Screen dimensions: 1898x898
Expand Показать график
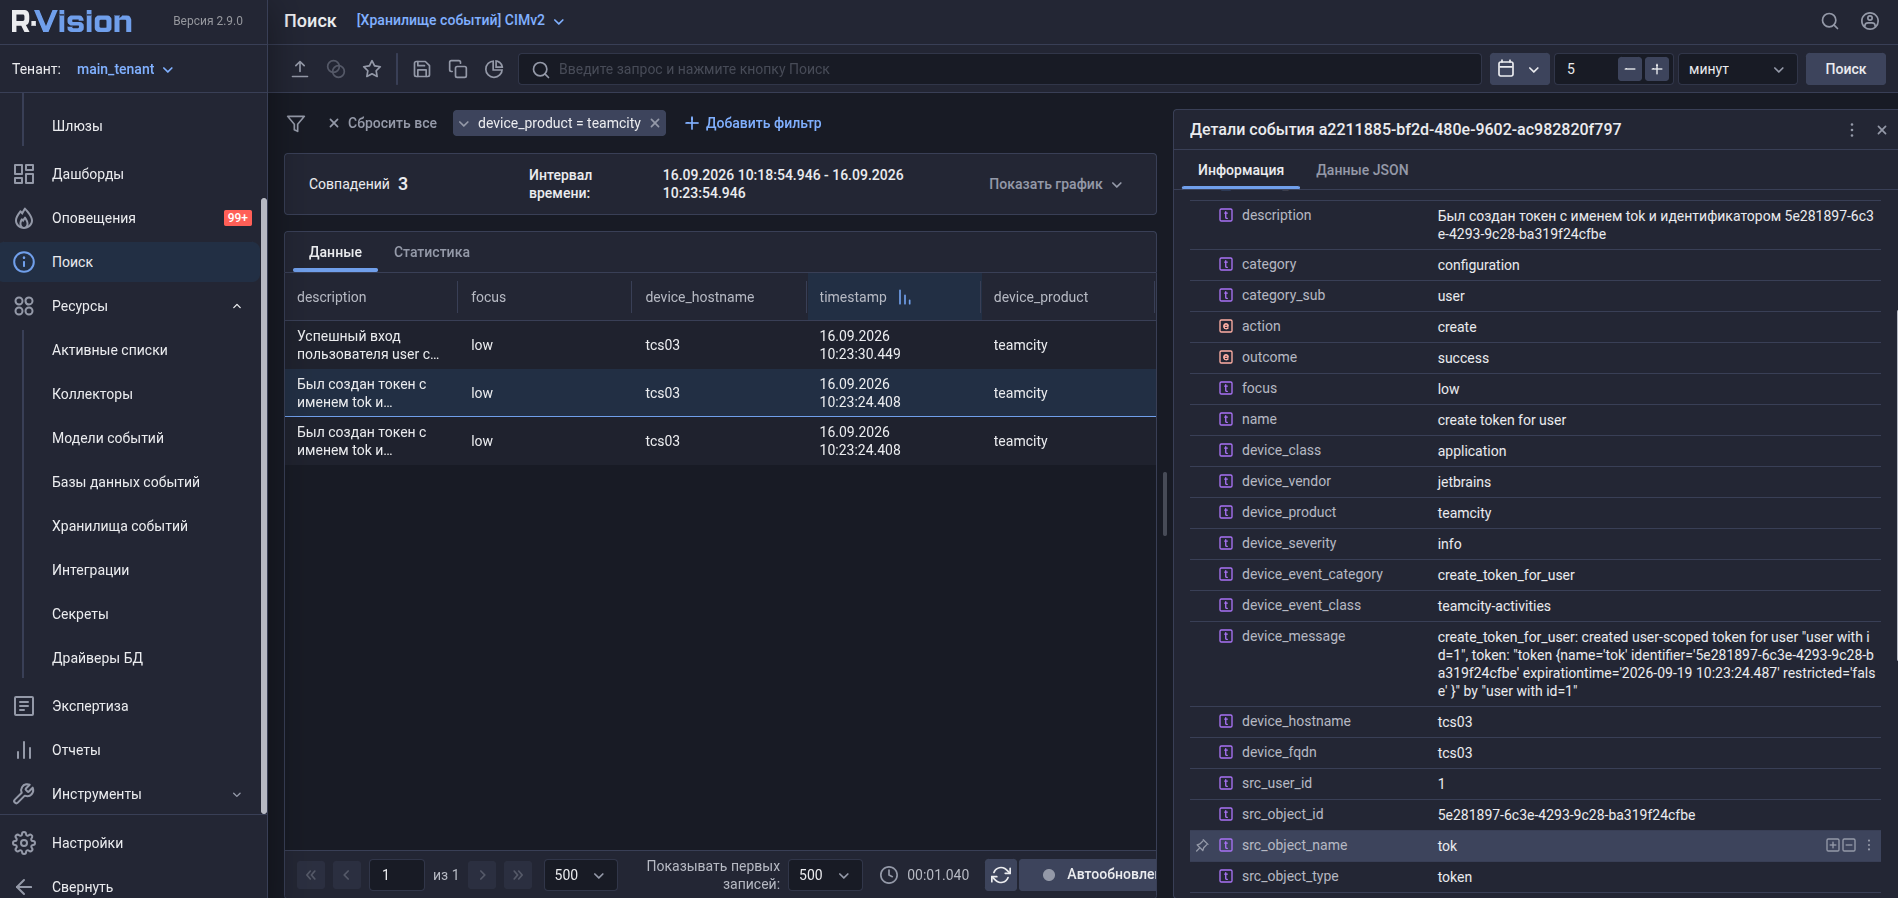1056,184
